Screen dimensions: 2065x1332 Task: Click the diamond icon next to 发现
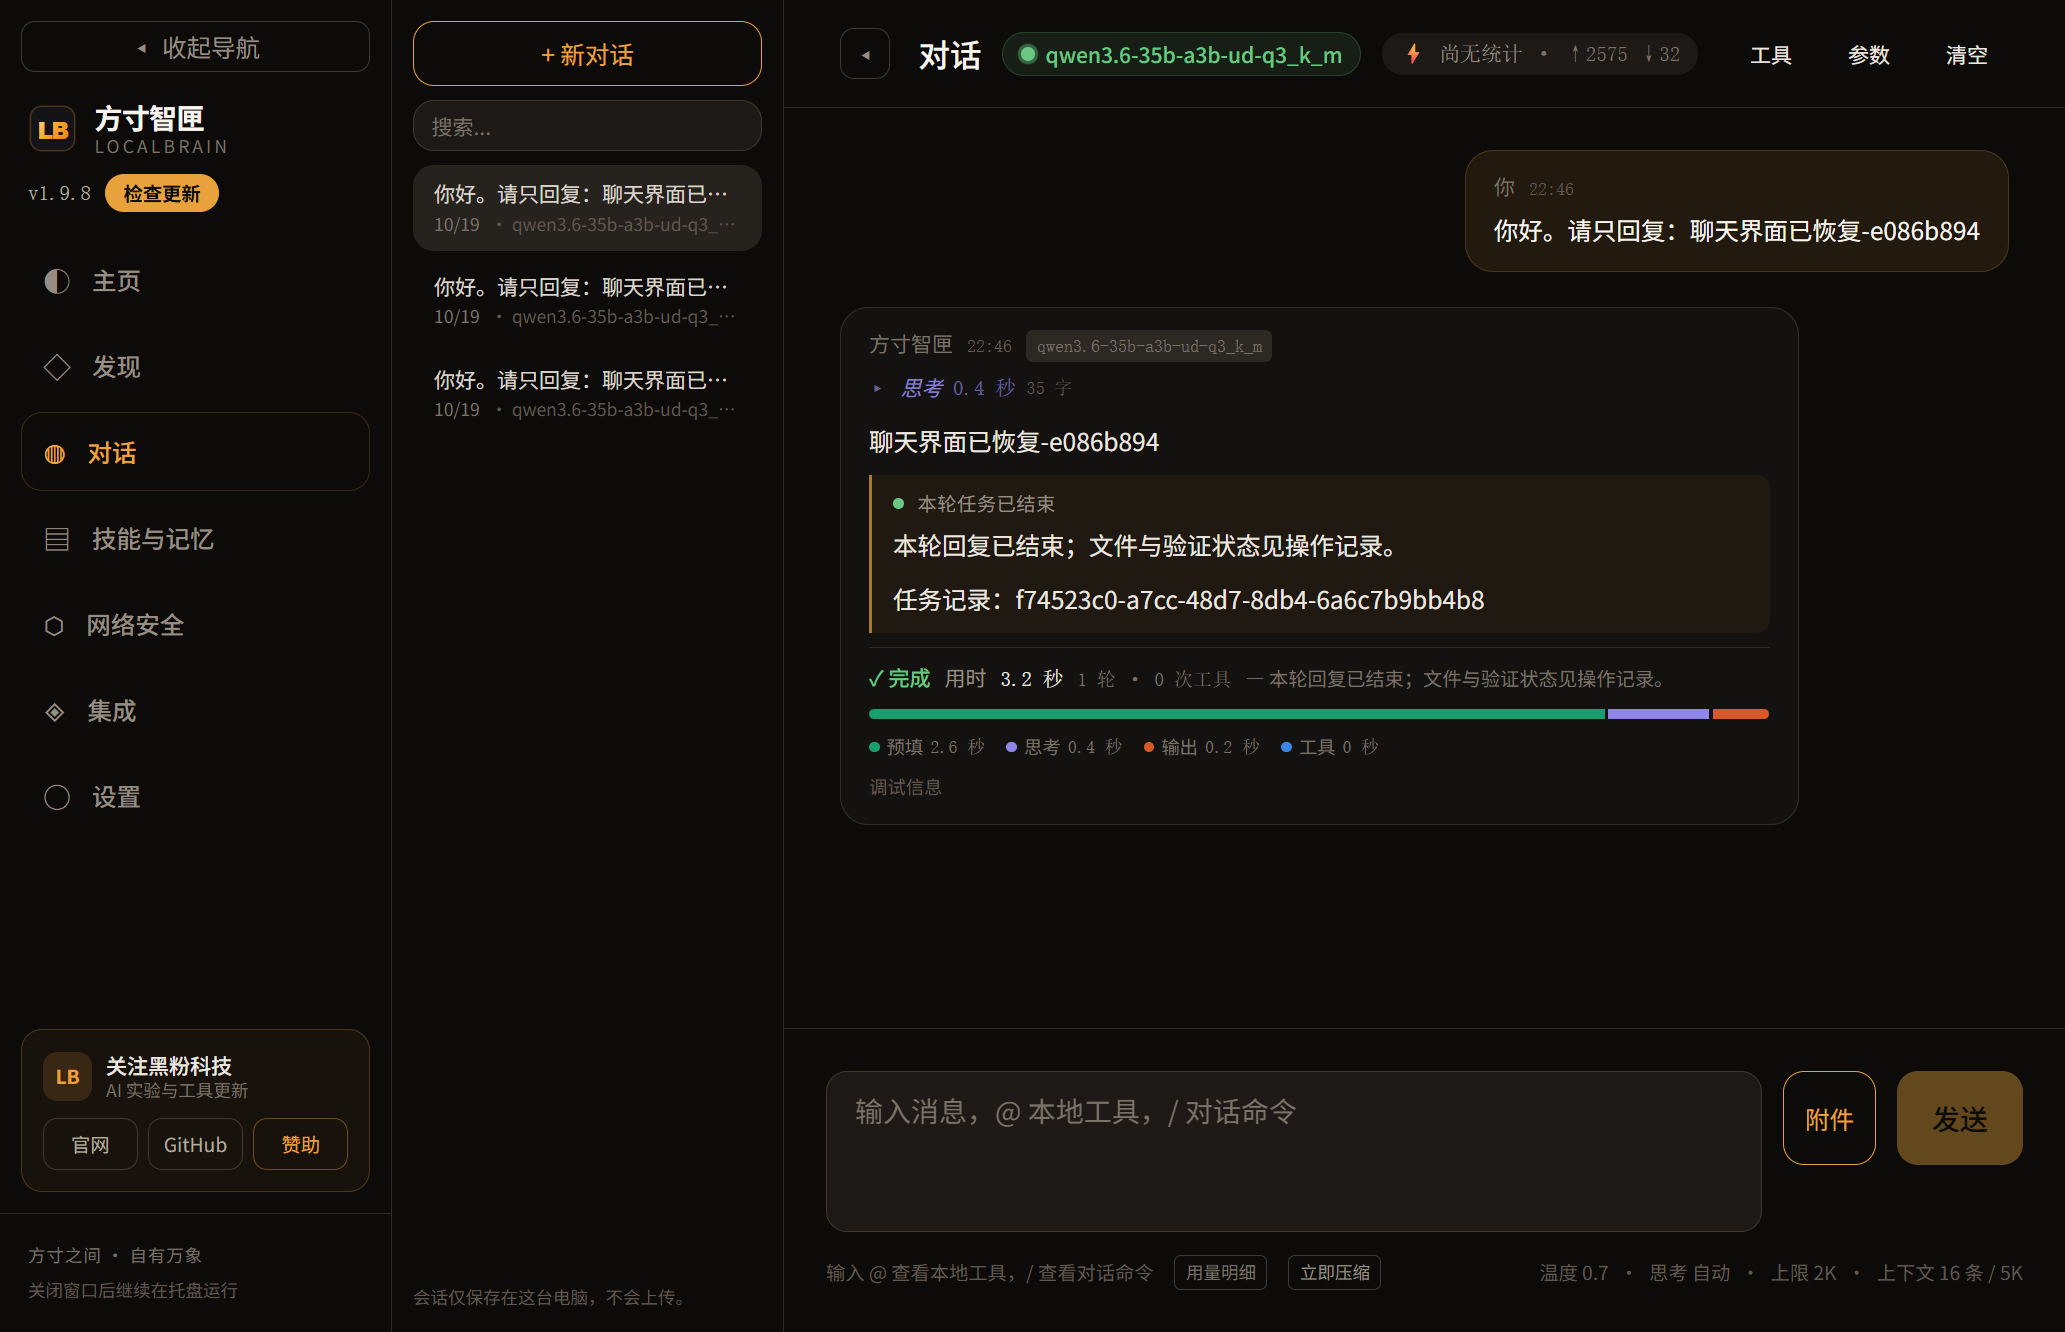(x=57, y=367)
